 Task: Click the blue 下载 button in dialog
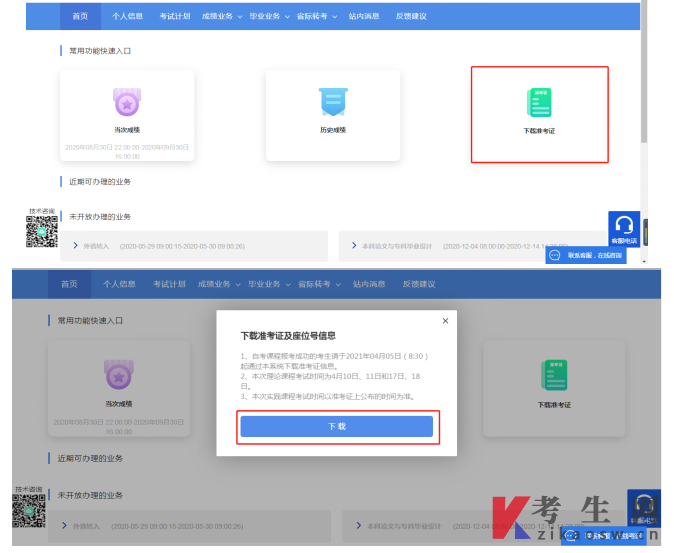[337, 426]
